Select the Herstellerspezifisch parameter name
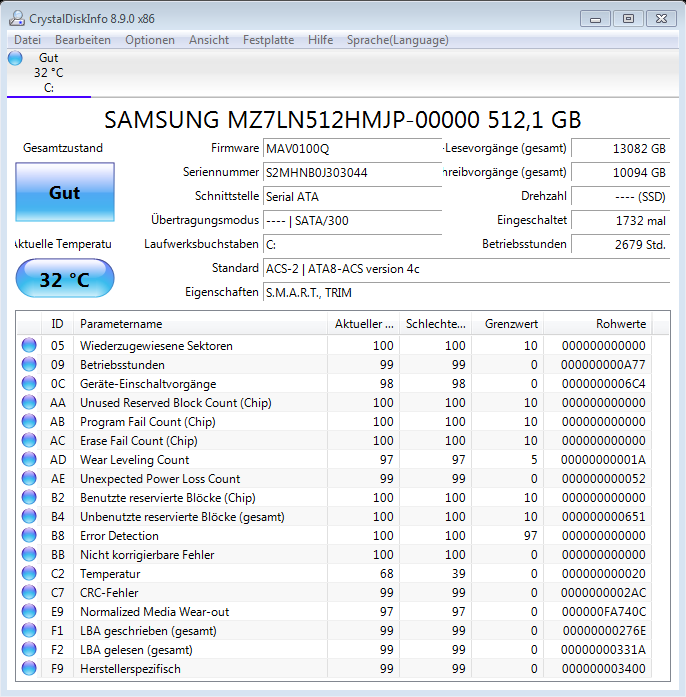The height and width of the screenshot is (697, 686). click(x=130, y=669)
